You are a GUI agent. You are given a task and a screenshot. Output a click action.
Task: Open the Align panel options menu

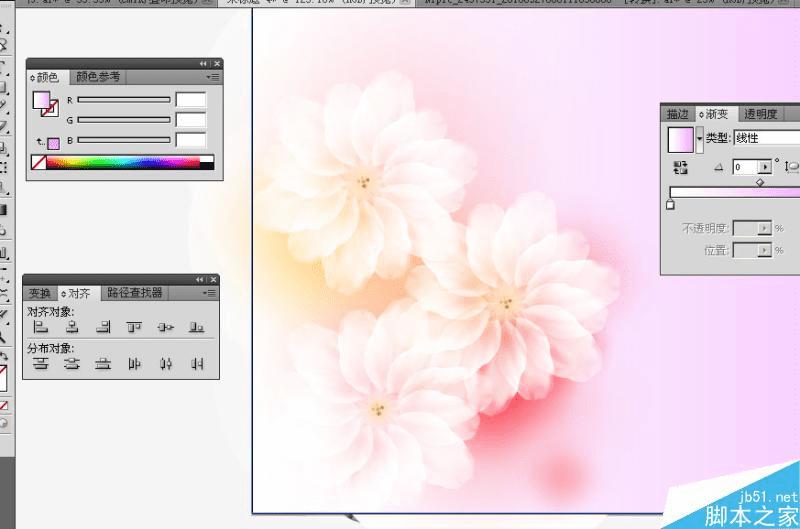210,293
